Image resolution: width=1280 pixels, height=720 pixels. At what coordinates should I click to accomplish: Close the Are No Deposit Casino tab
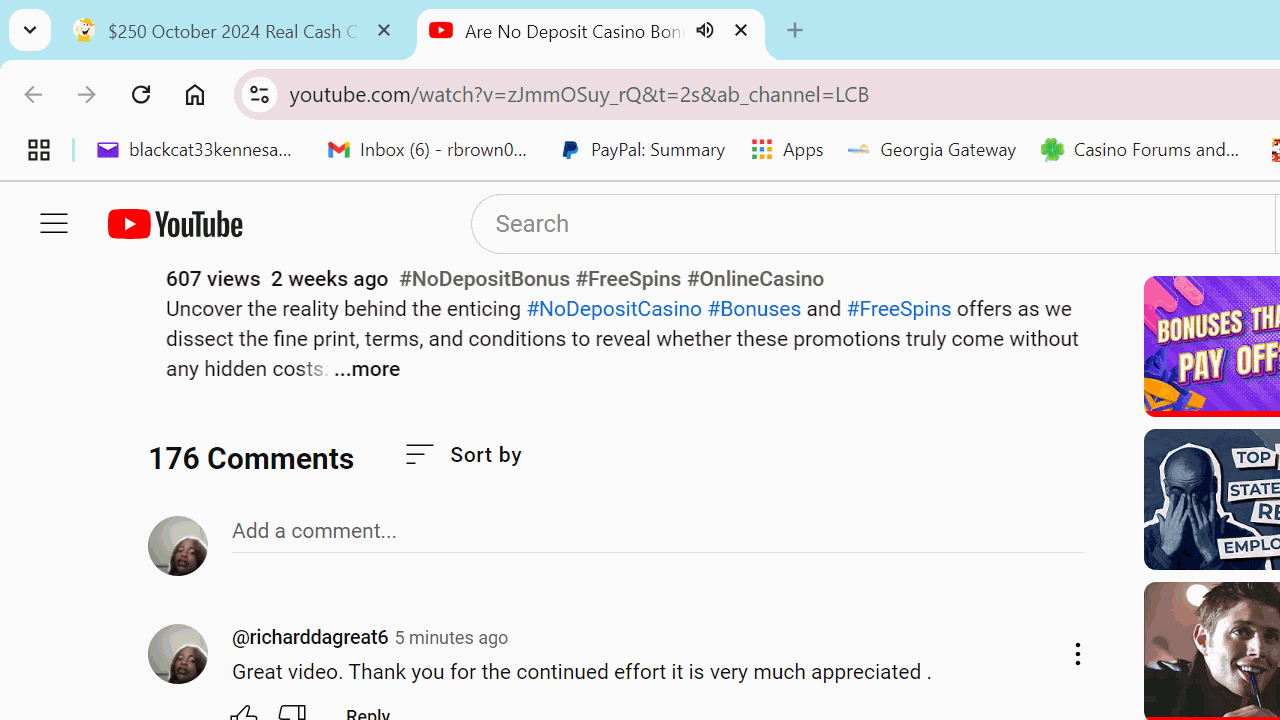[x=740, y=30]
